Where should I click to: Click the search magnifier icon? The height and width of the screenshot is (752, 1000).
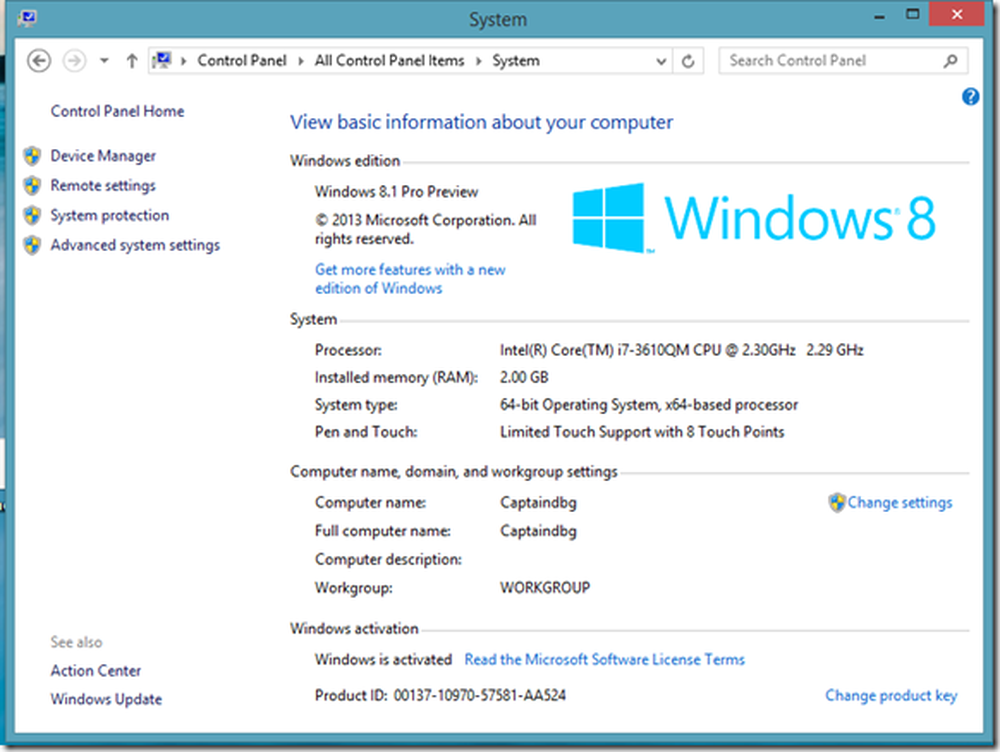[950, 61]
